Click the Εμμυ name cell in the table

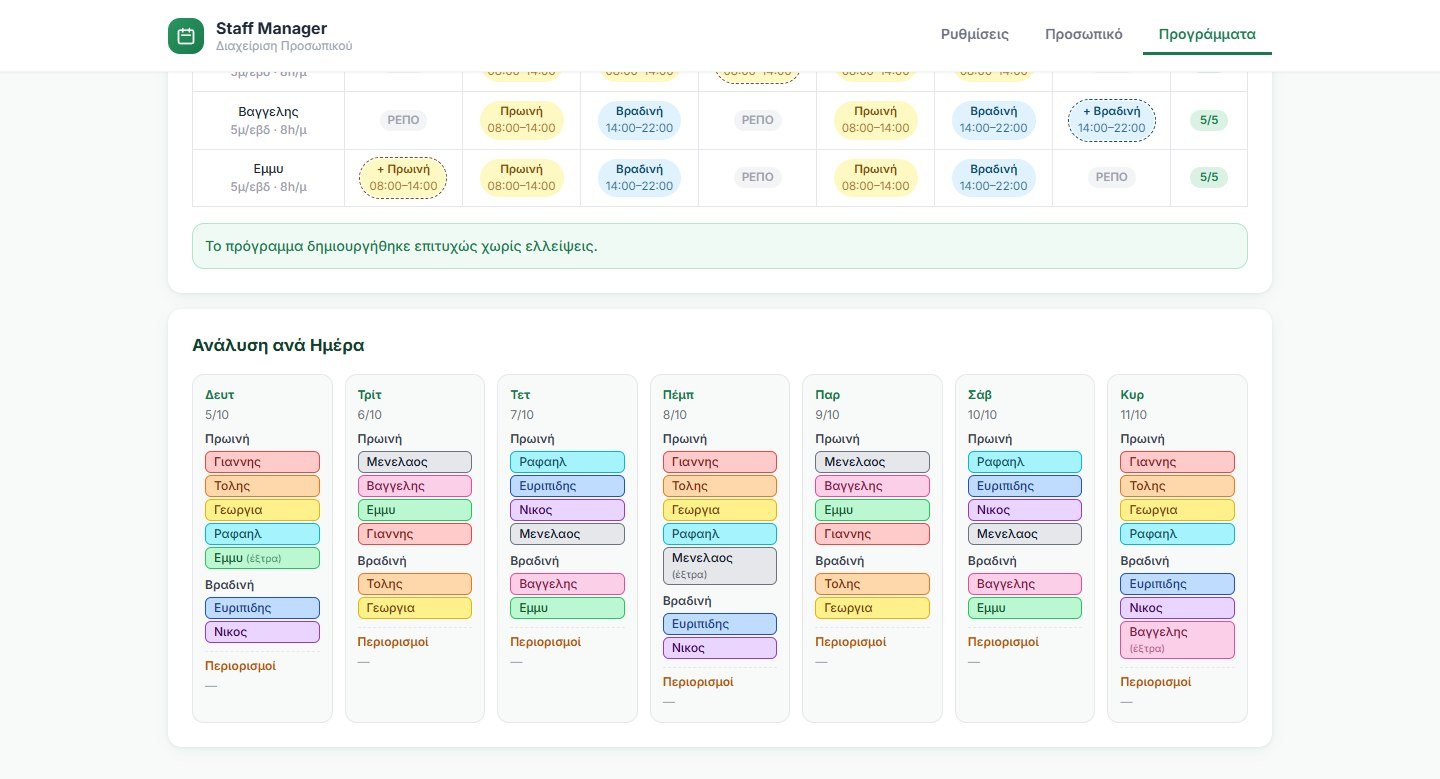click(268, 178)
